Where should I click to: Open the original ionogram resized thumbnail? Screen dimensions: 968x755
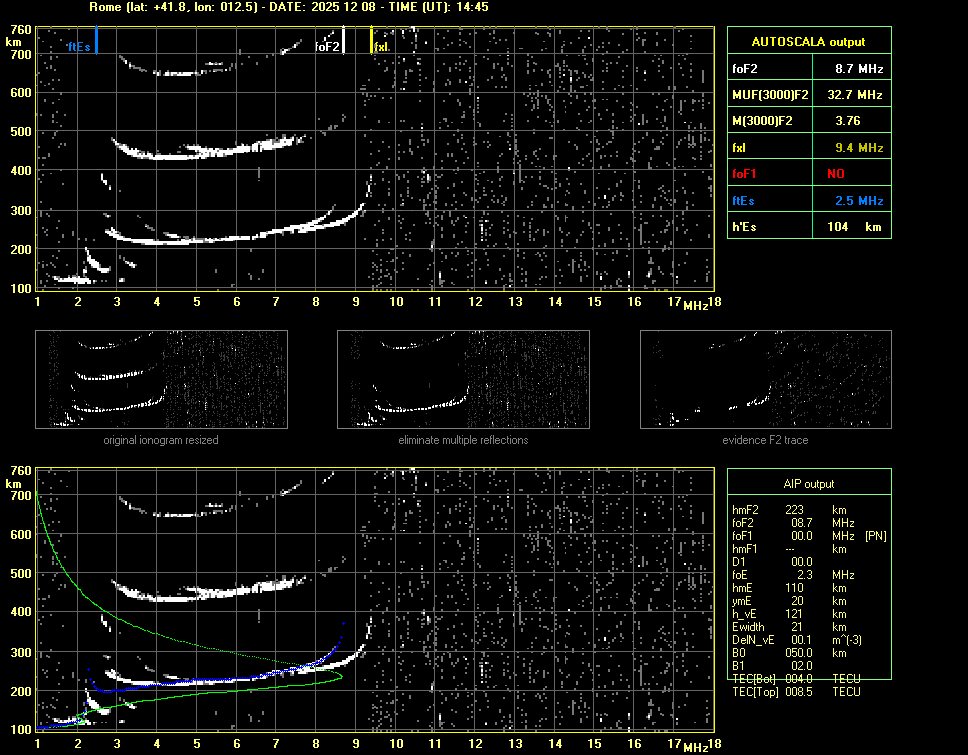click(161, 379)
